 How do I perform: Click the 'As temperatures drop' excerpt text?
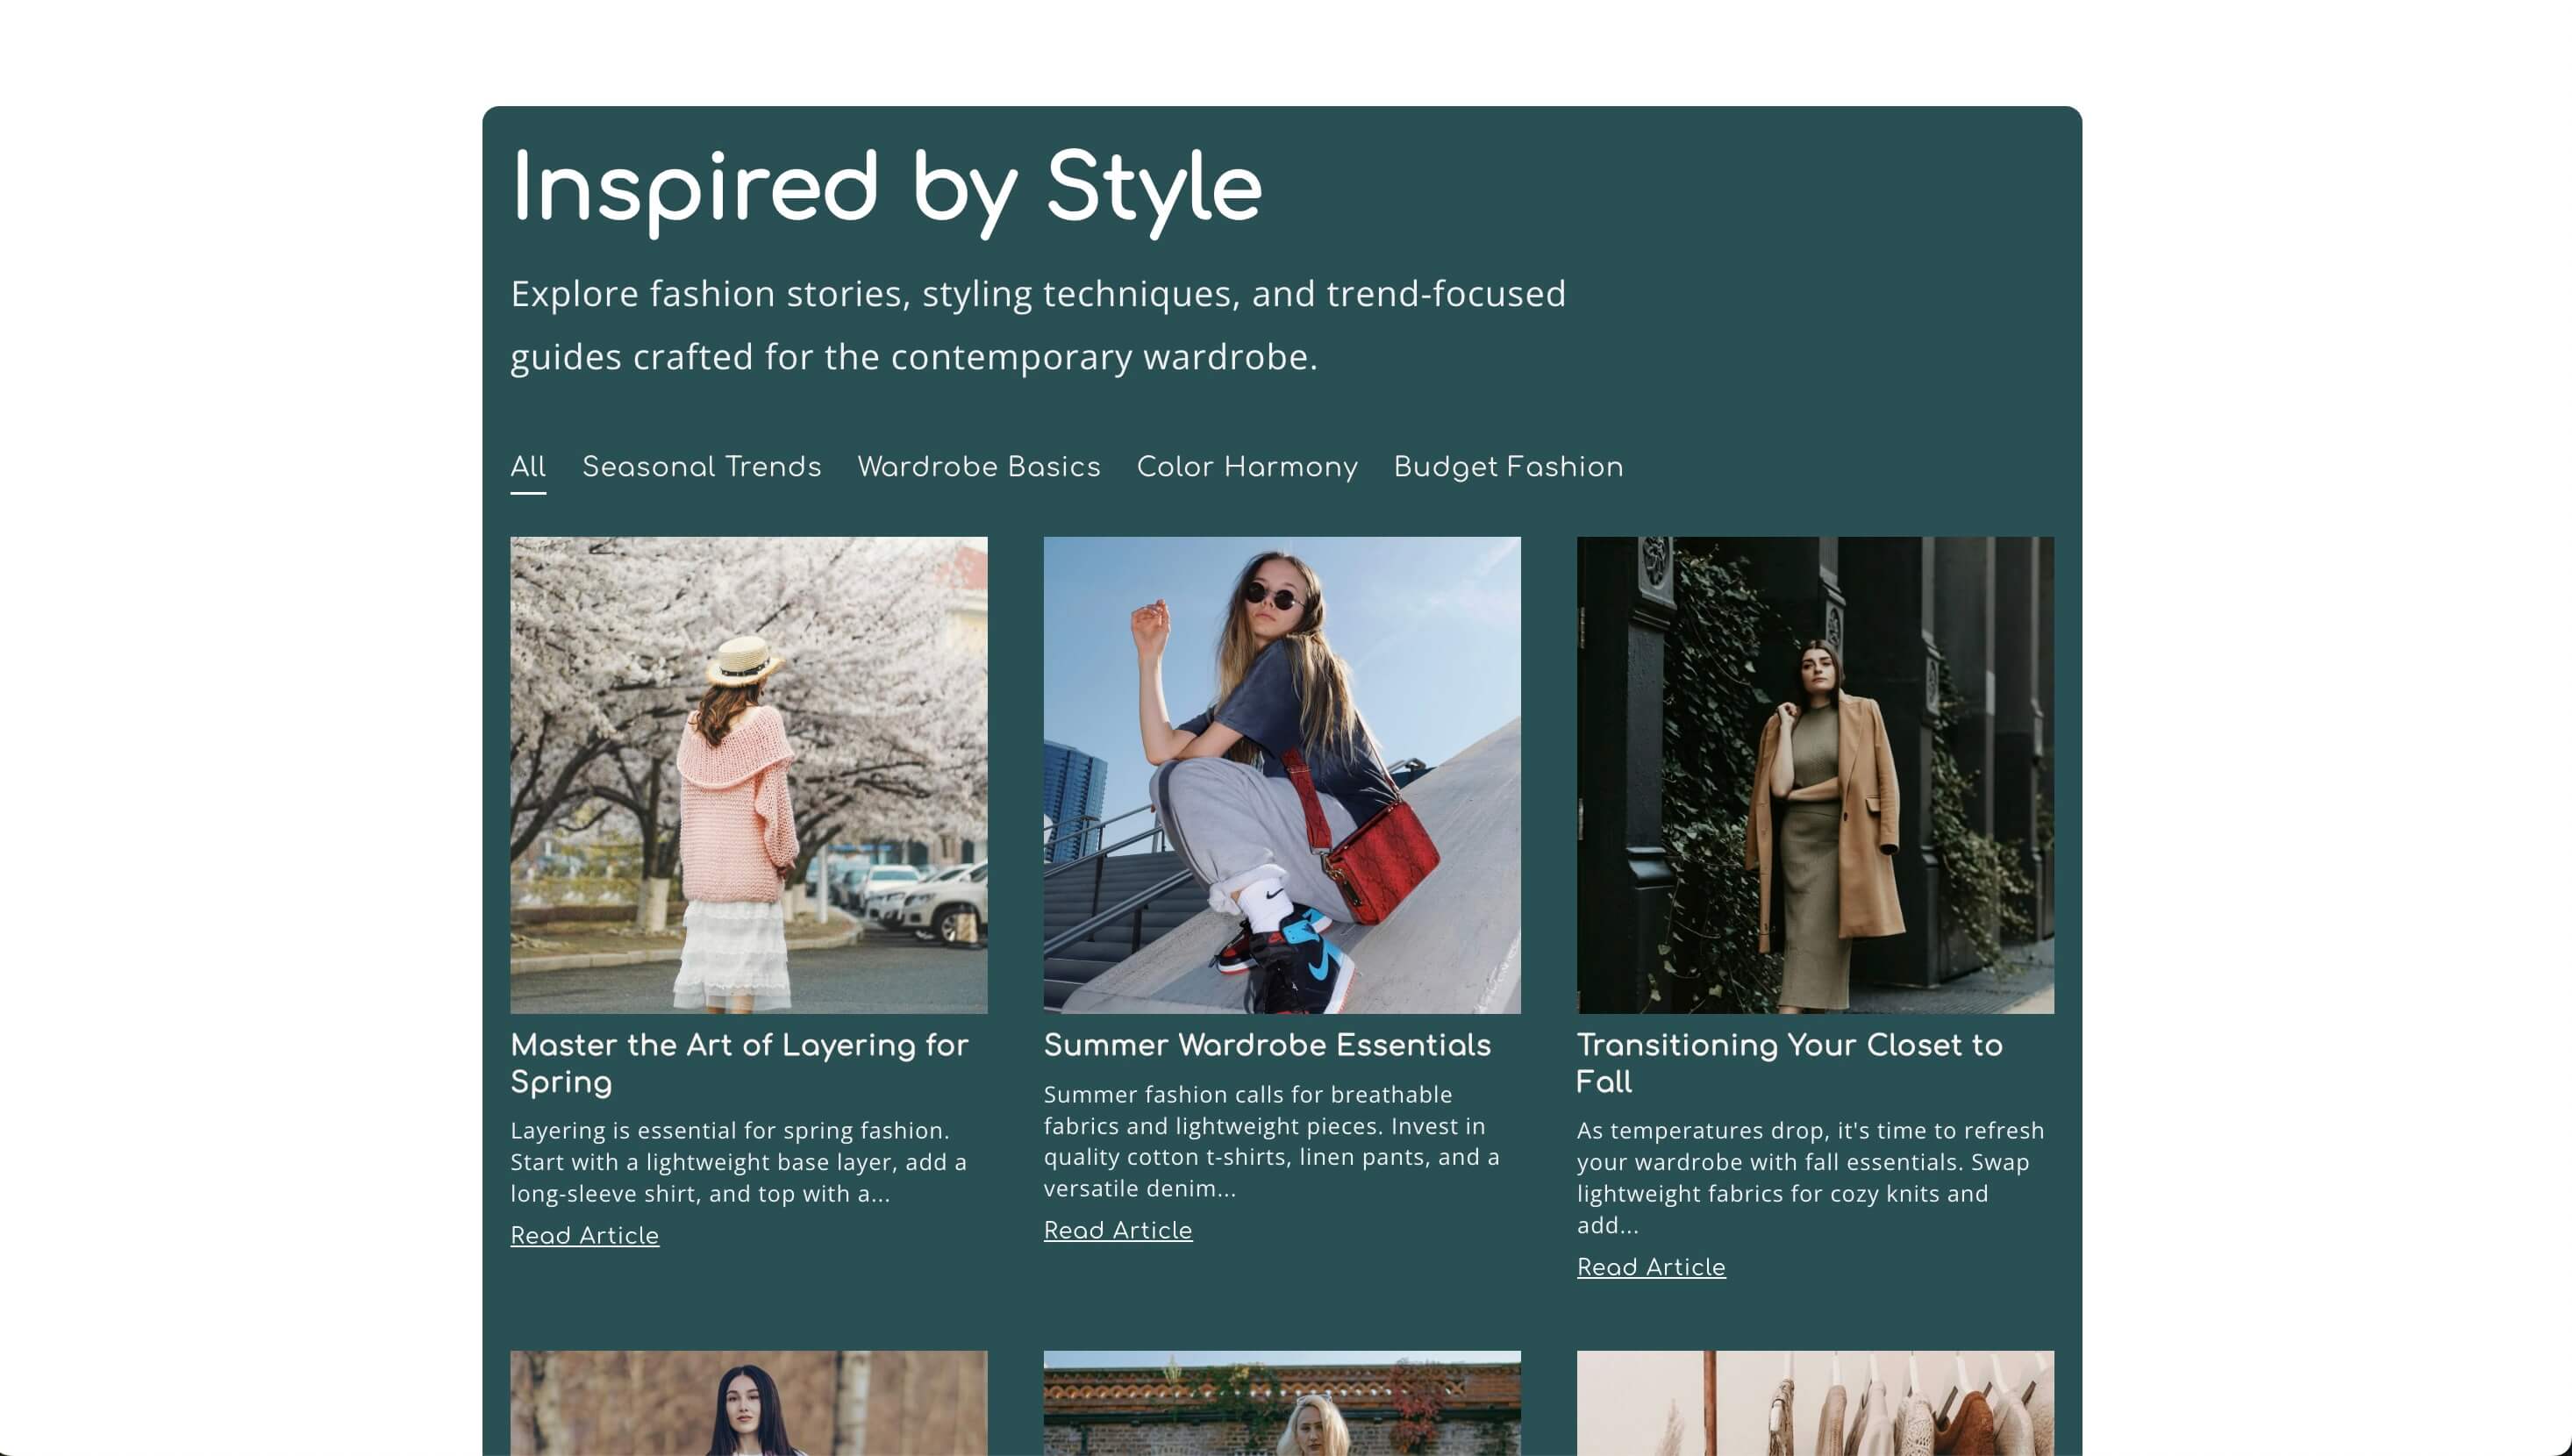pos(1810,1177)
